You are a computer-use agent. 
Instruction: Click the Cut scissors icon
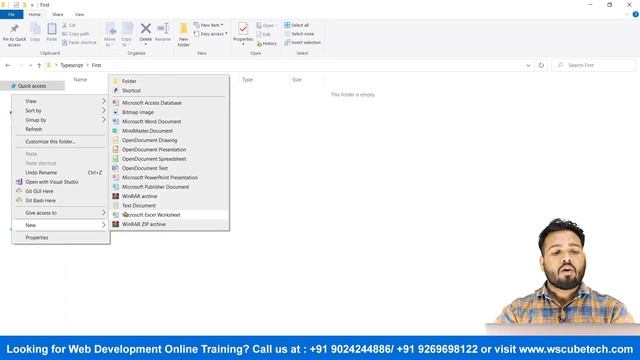point(65,25)
